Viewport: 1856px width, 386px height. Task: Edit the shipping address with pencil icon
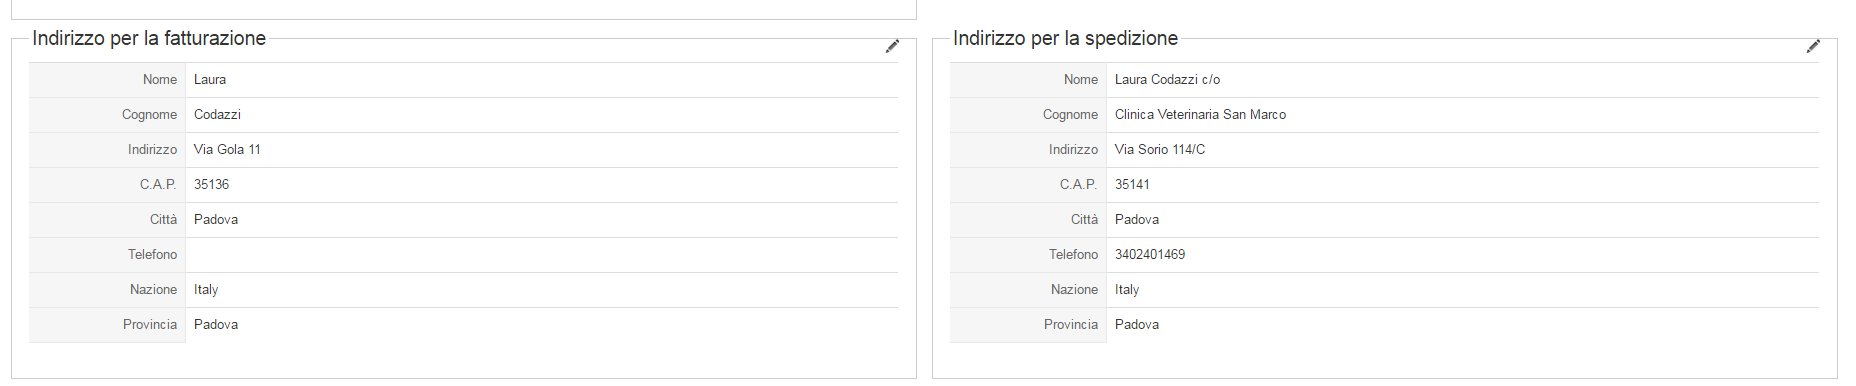(x=1813, y=46)
